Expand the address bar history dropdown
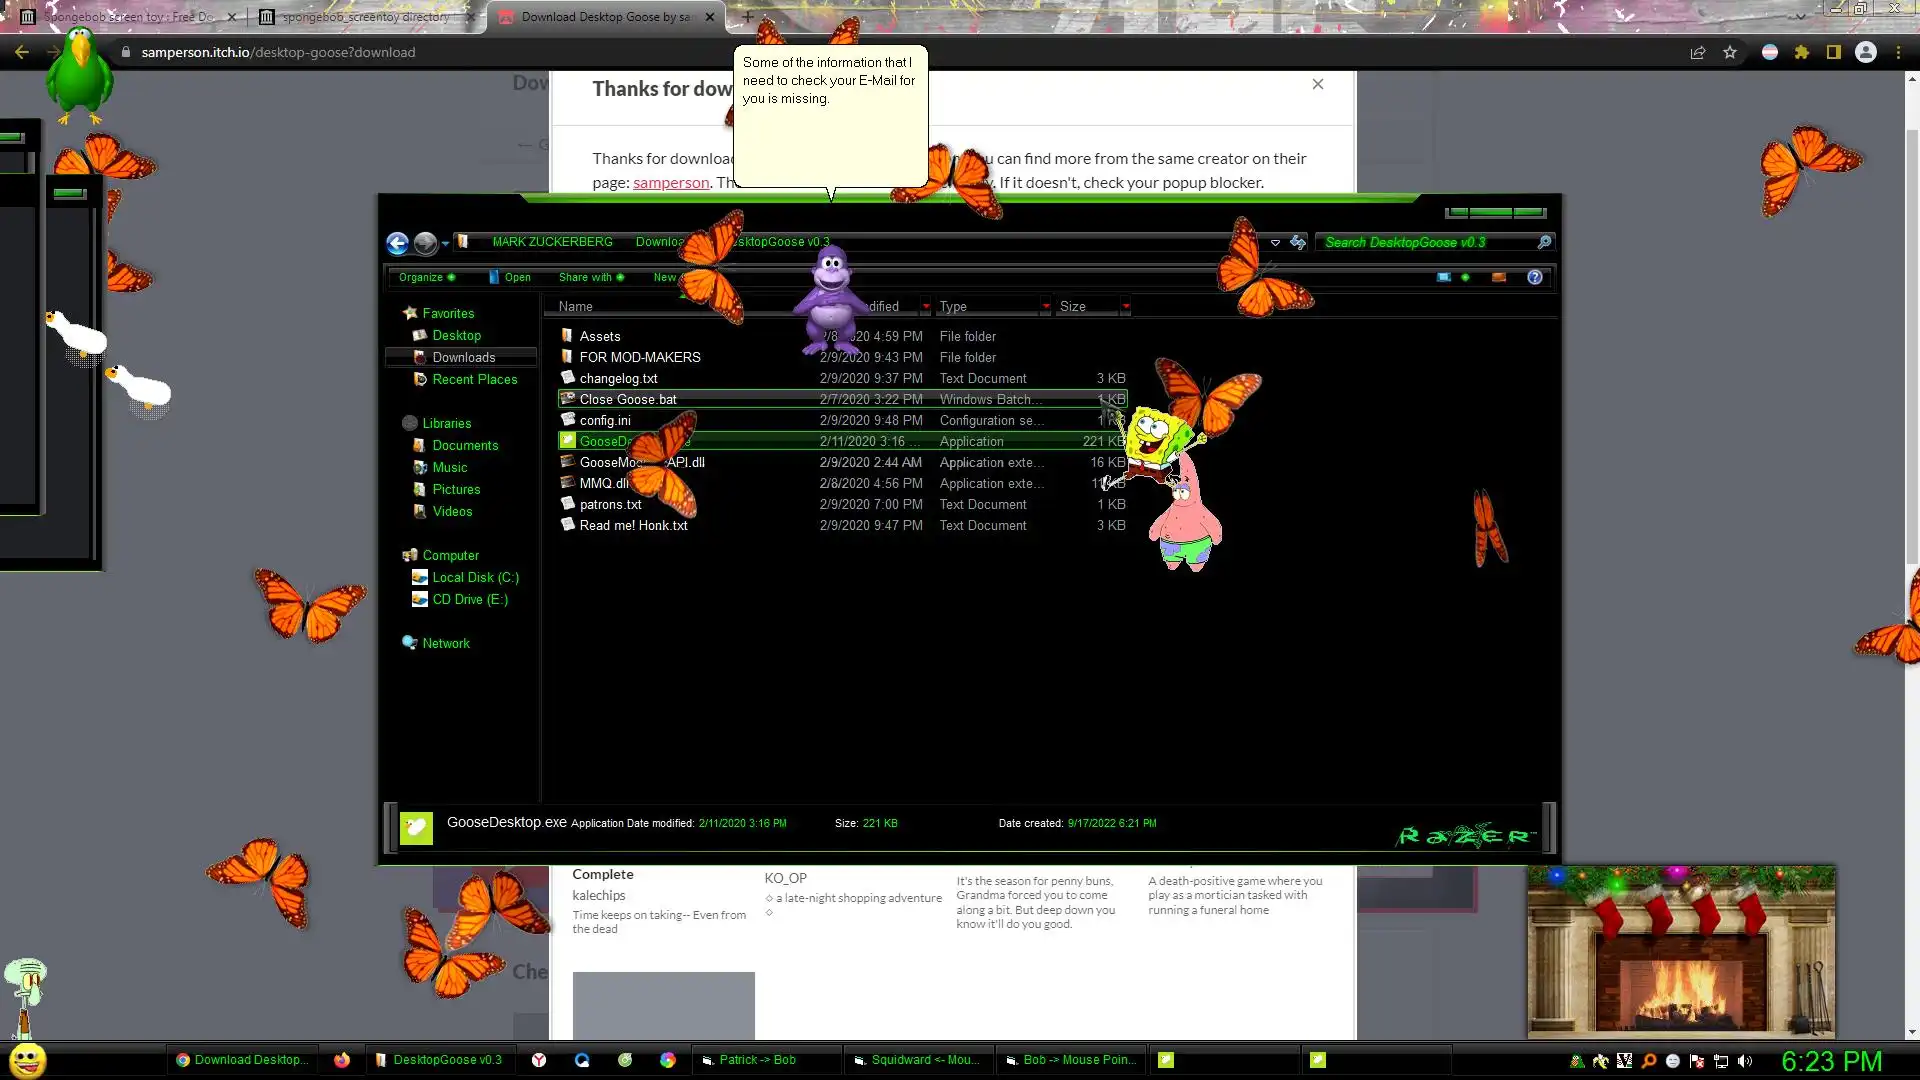Screen dimensions: 1920x1080 point(1275,242)
